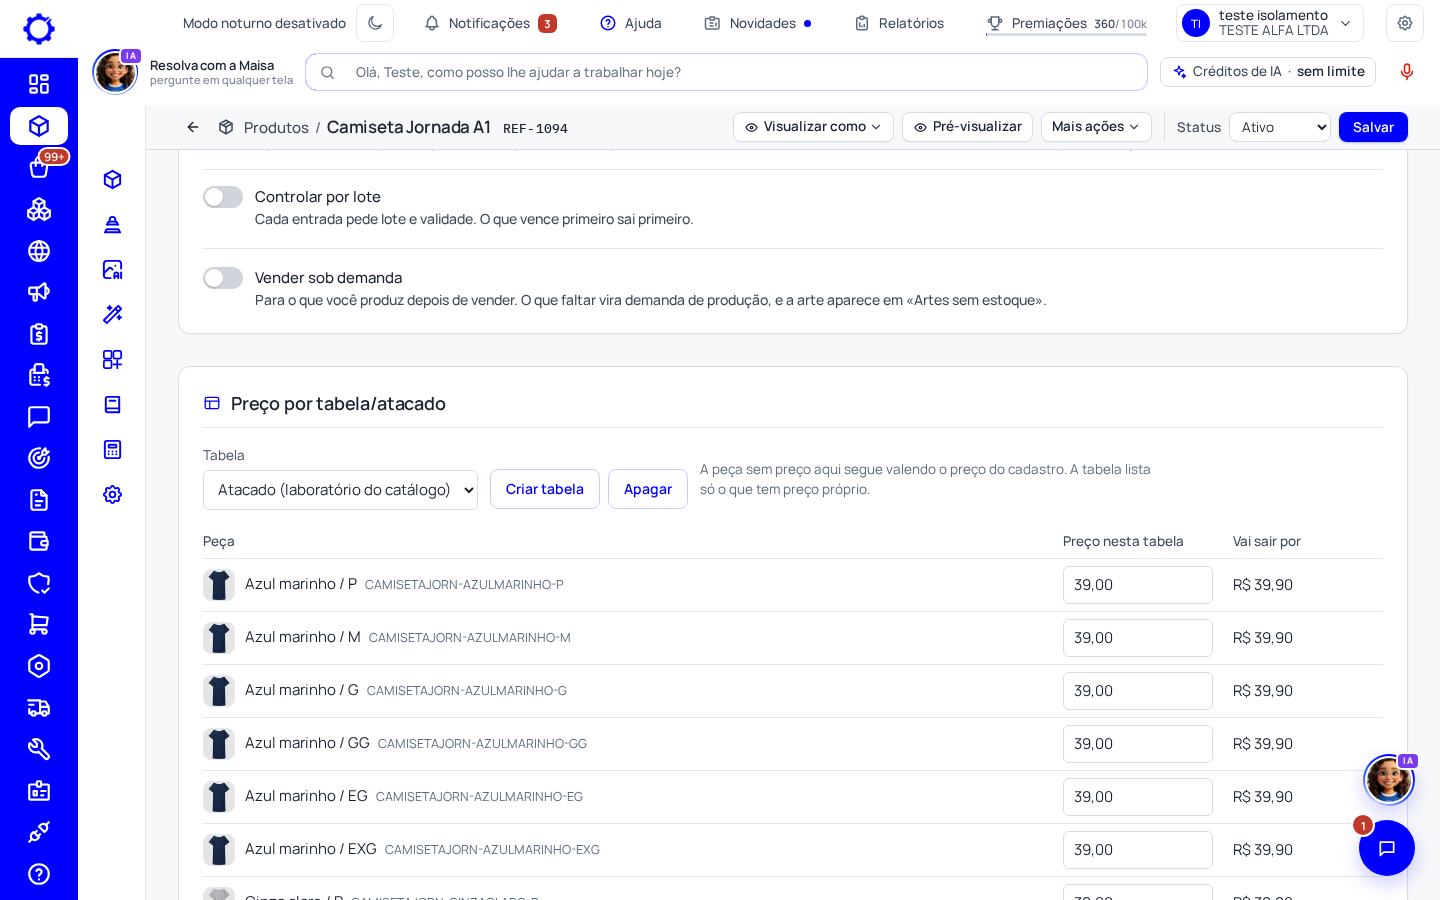Click the Salvar button

[x=1373, y=127]
